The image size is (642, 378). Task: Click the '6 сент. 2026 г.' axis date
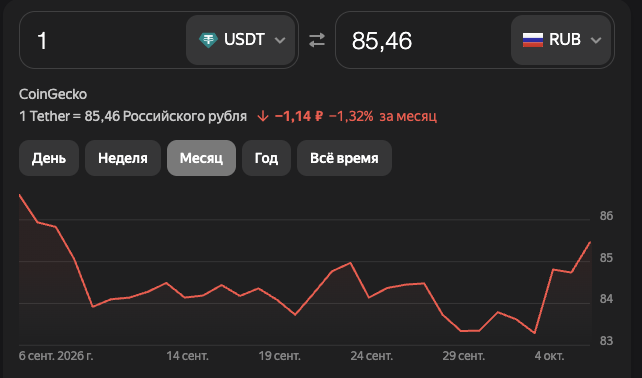pyautogui.click(x=56, y=356)
